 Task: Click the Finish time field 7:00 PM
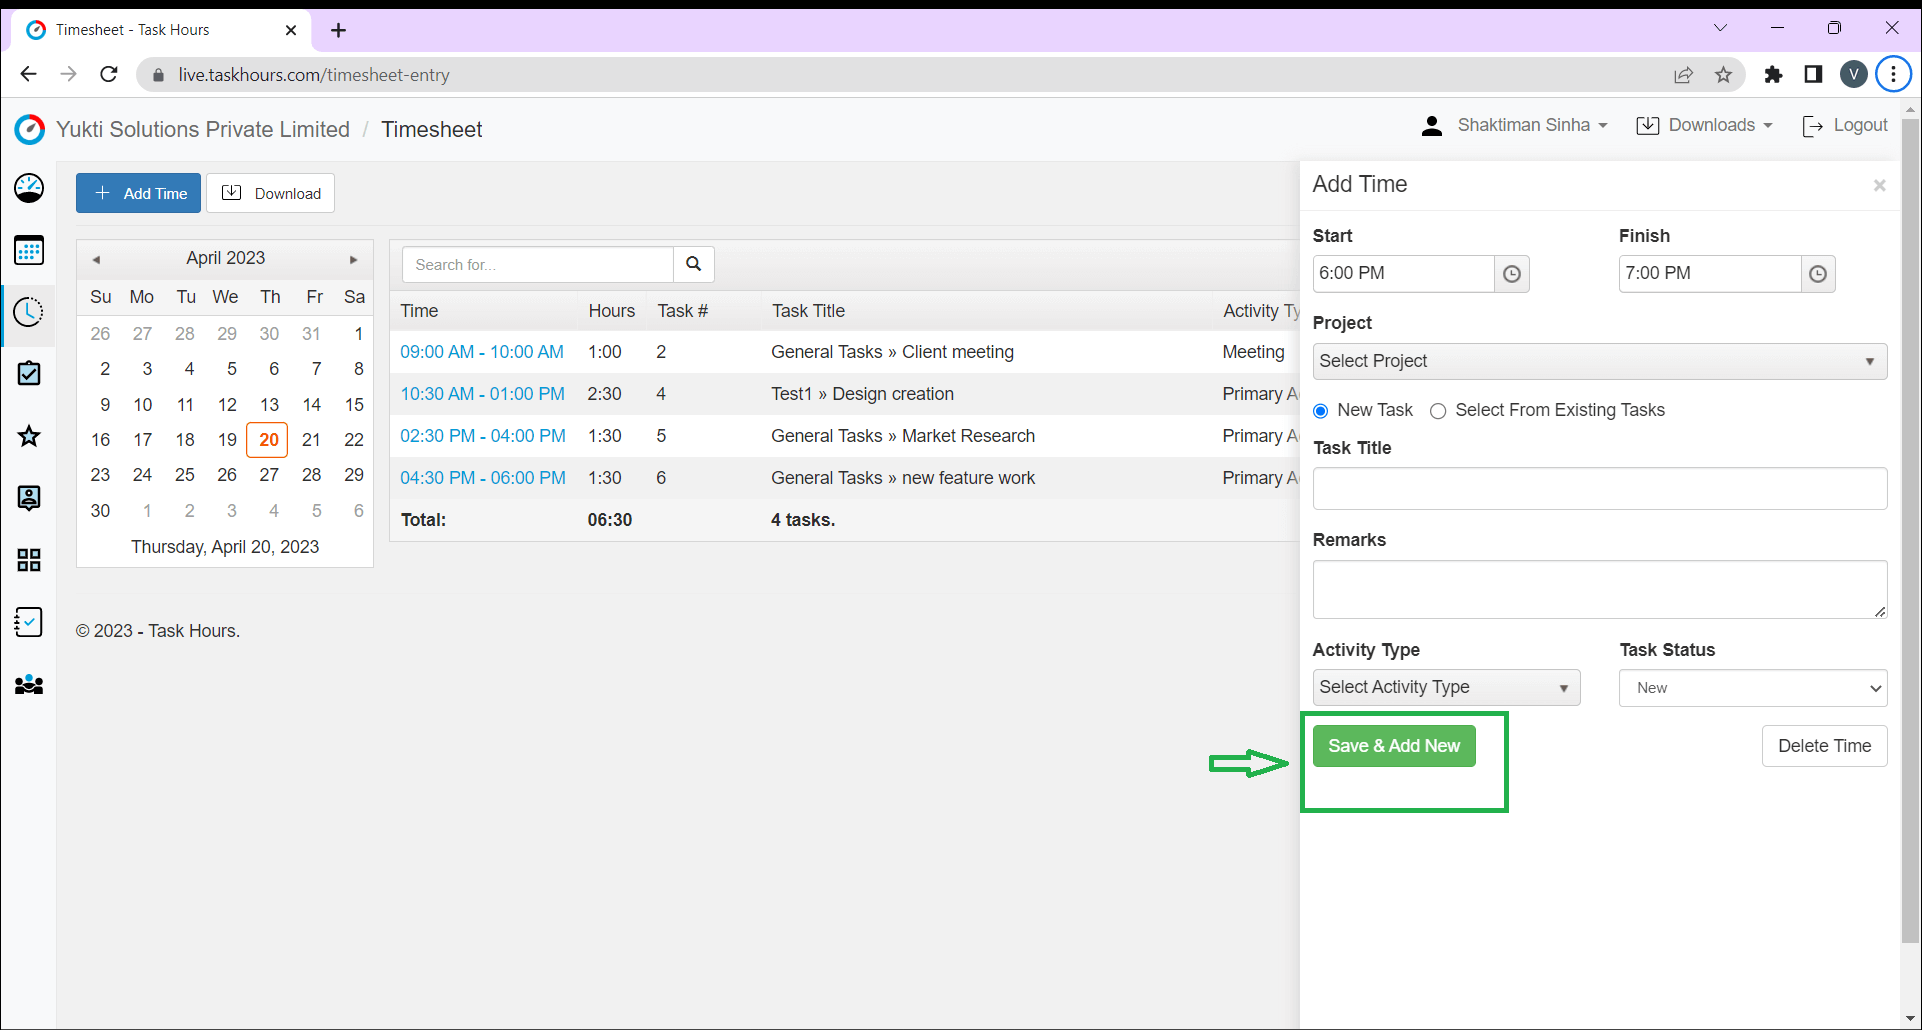click(1710, 274)
